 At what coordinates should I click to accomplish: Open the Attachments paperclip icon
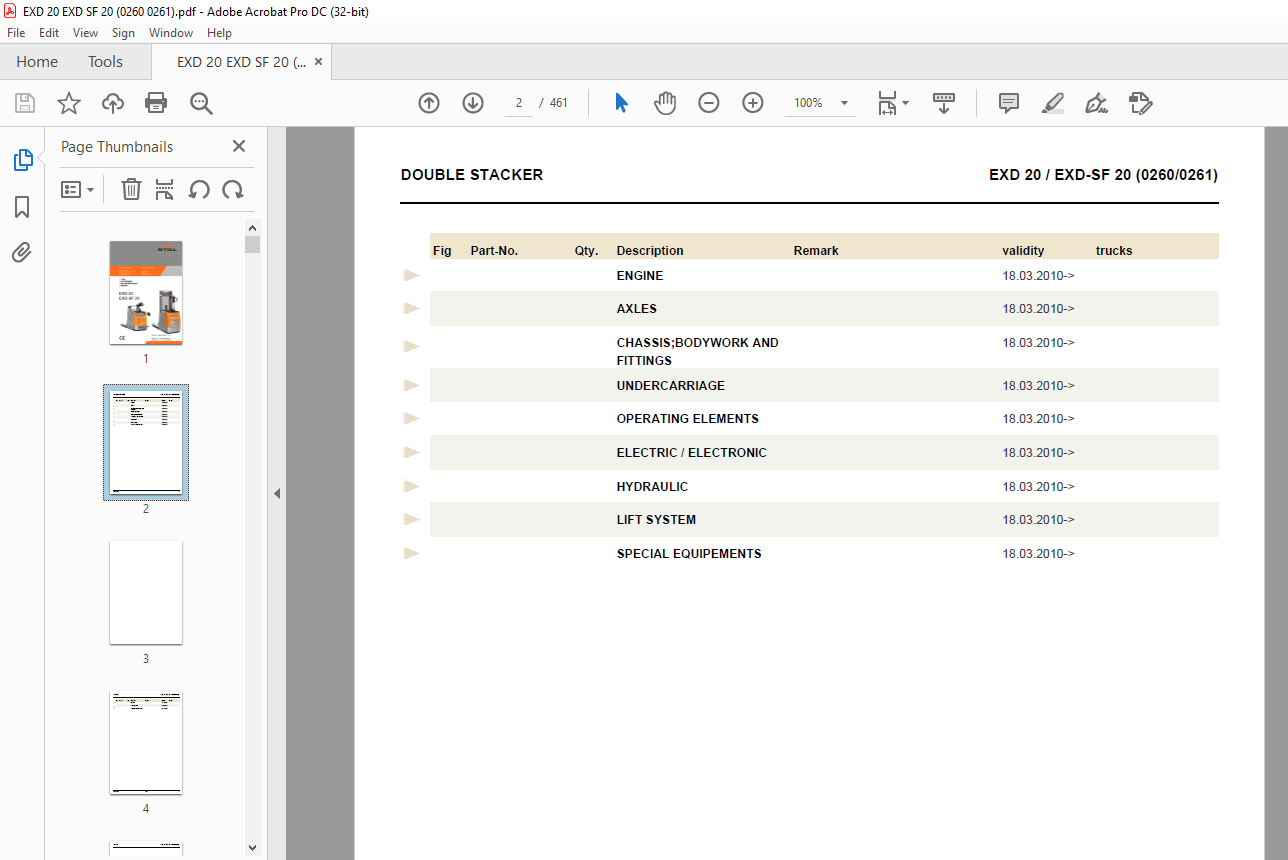[x=22, y=252]
